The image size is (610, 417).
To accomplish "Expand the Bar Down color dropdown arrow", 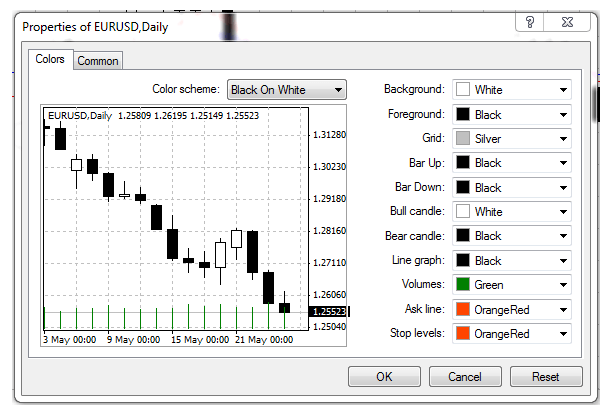I will click(x=563, y=188).
